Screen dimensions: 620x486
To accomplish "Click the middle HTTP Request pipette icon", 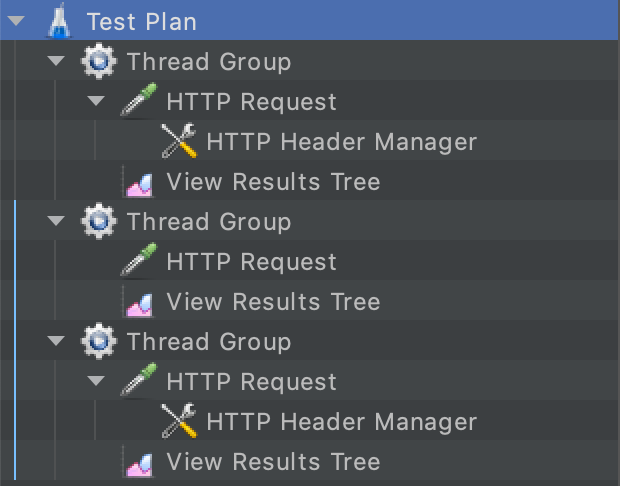I will click(140, 262).
